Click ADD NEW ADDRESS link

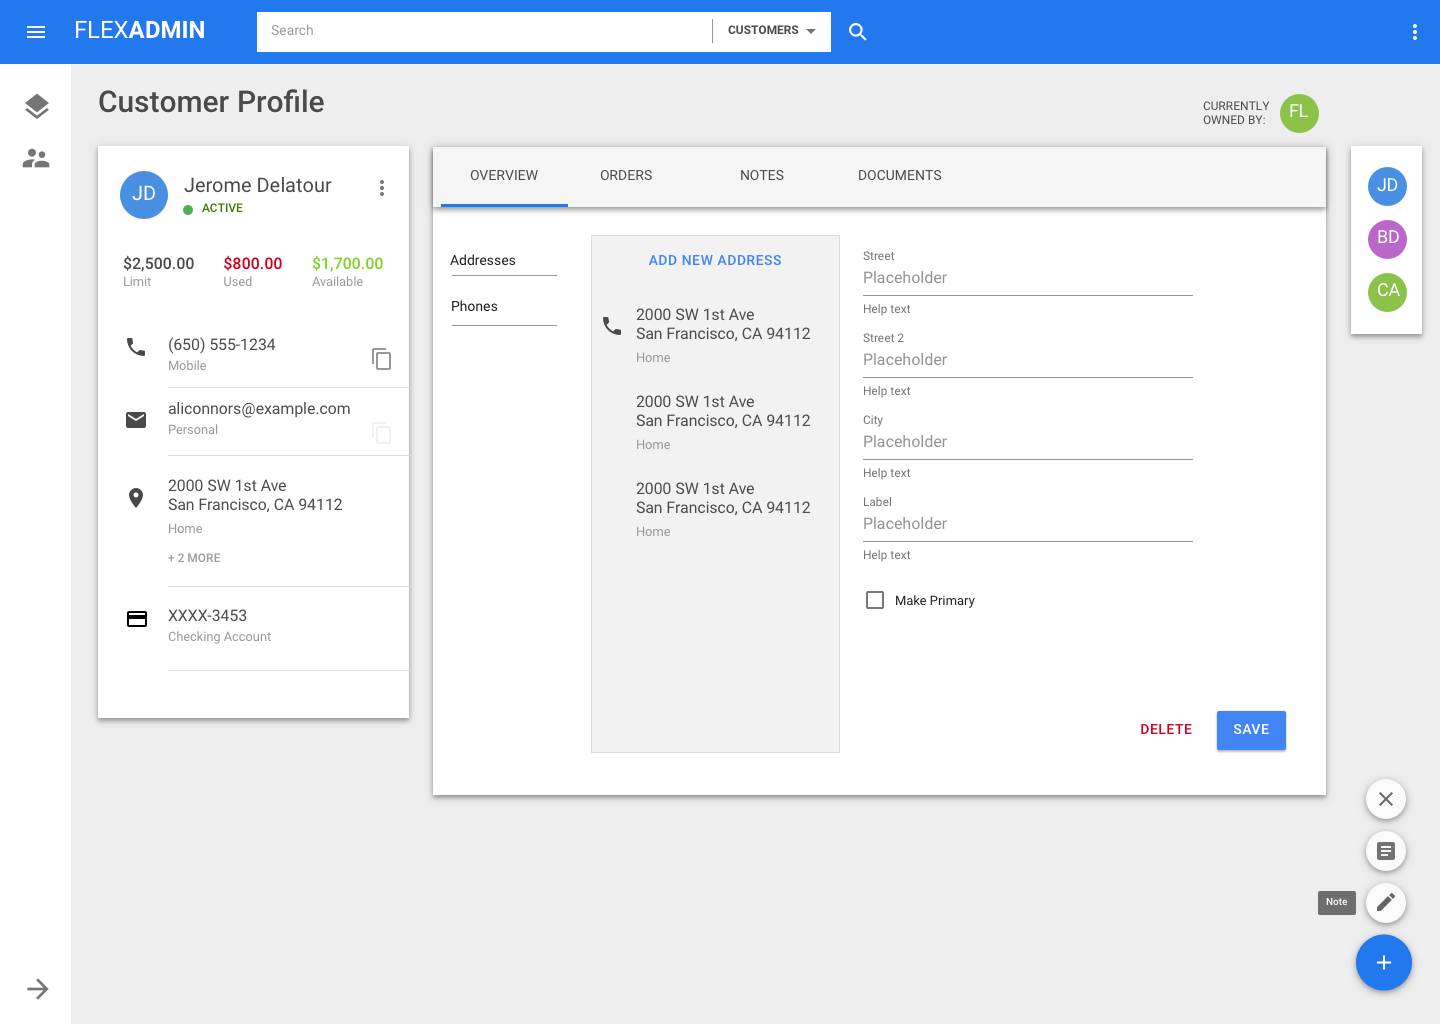click(715, 260)
